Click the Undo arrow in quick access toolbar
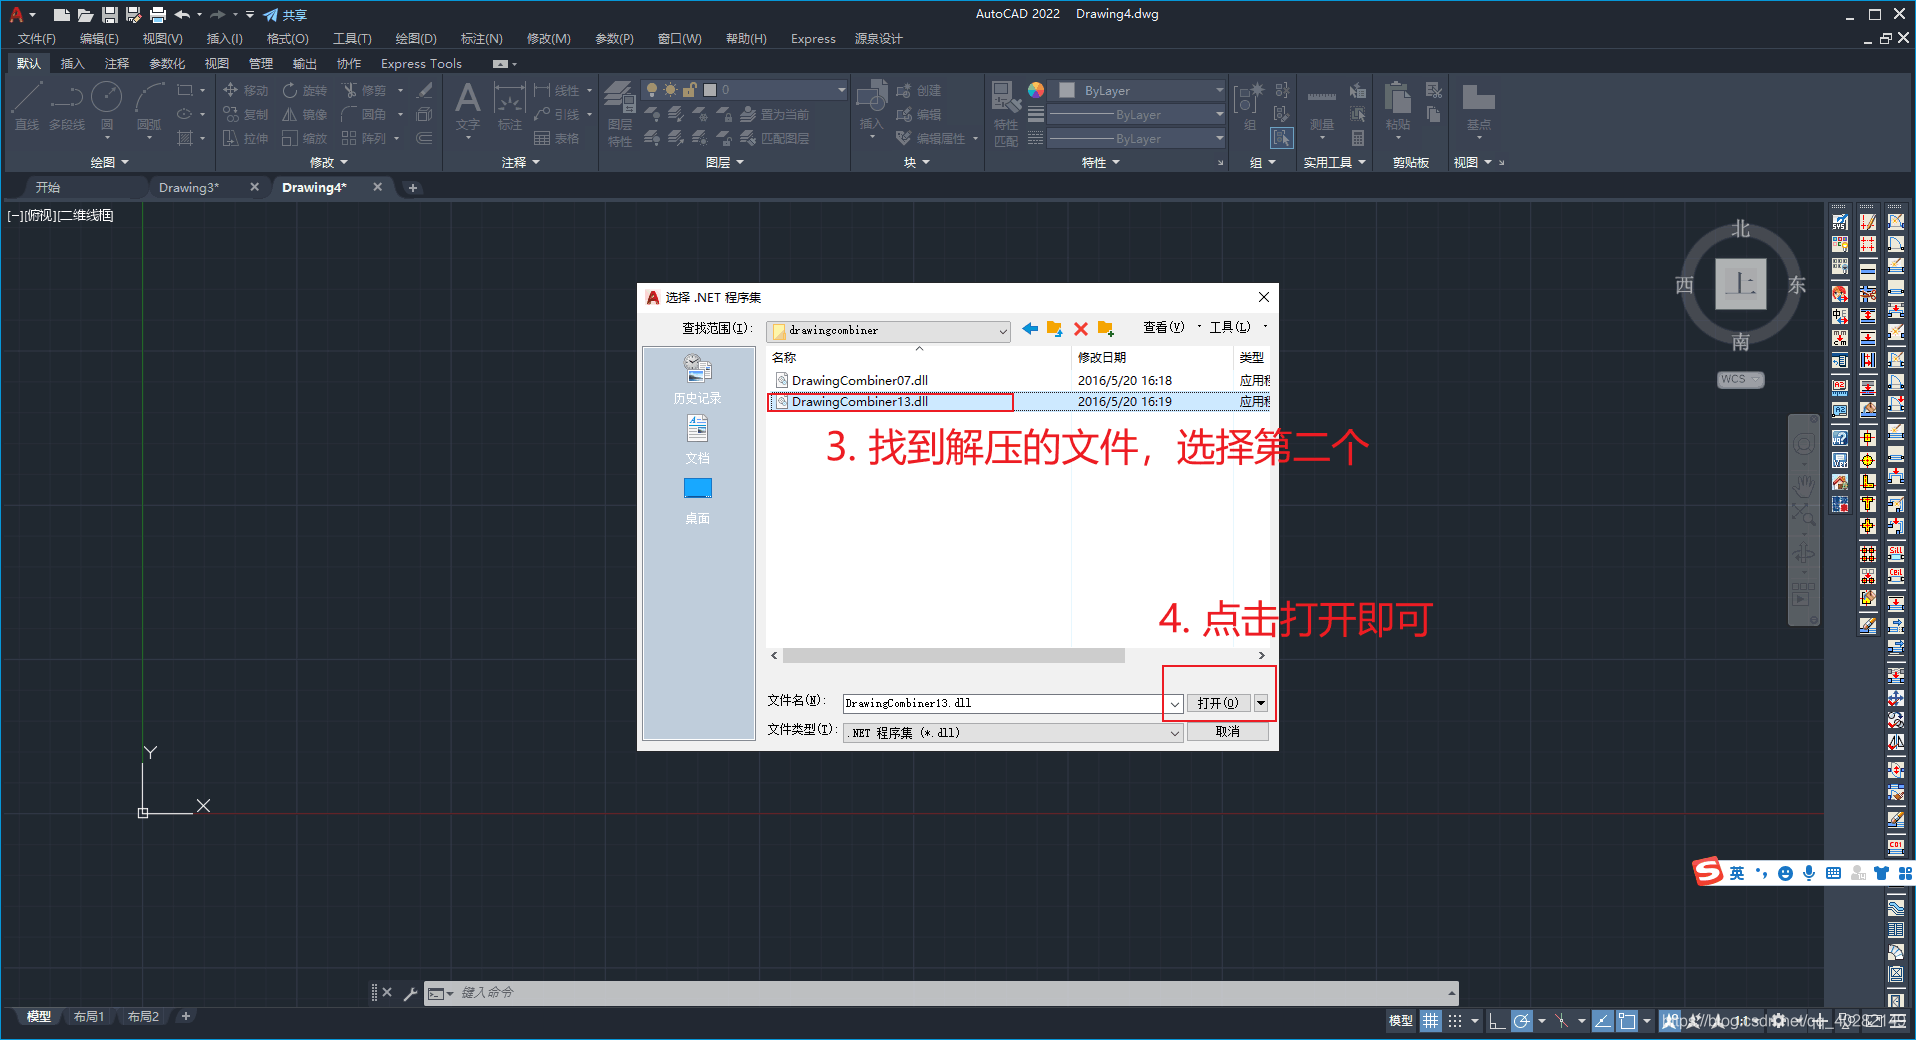The height and width of the screenshot is (1040, 1916). [182, 14]
